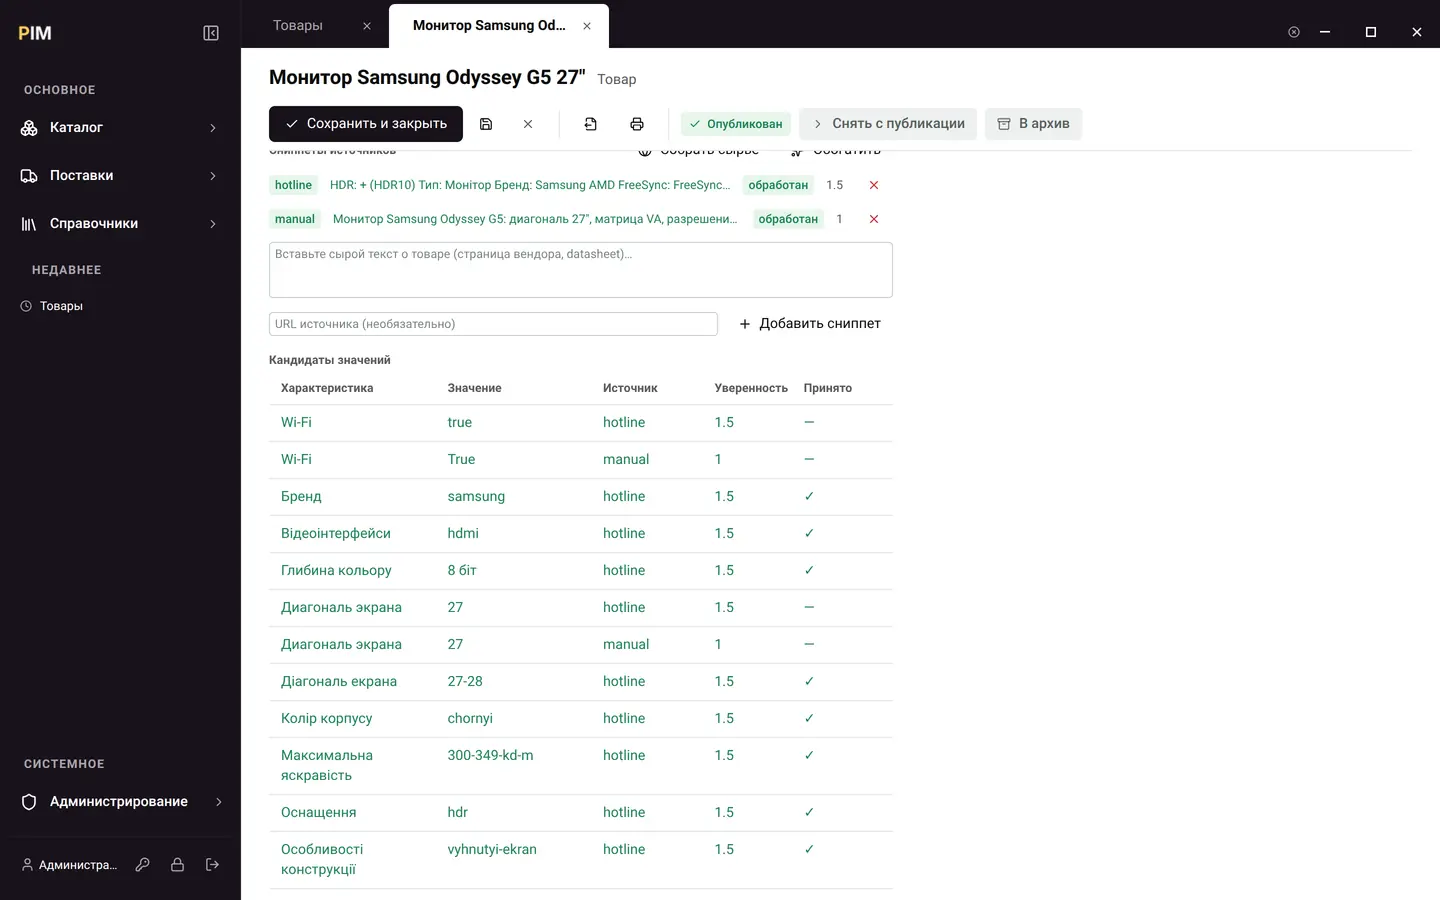Click the hotline source tag in snippets
Viewport: 1440px width, 900px height.
293,185
